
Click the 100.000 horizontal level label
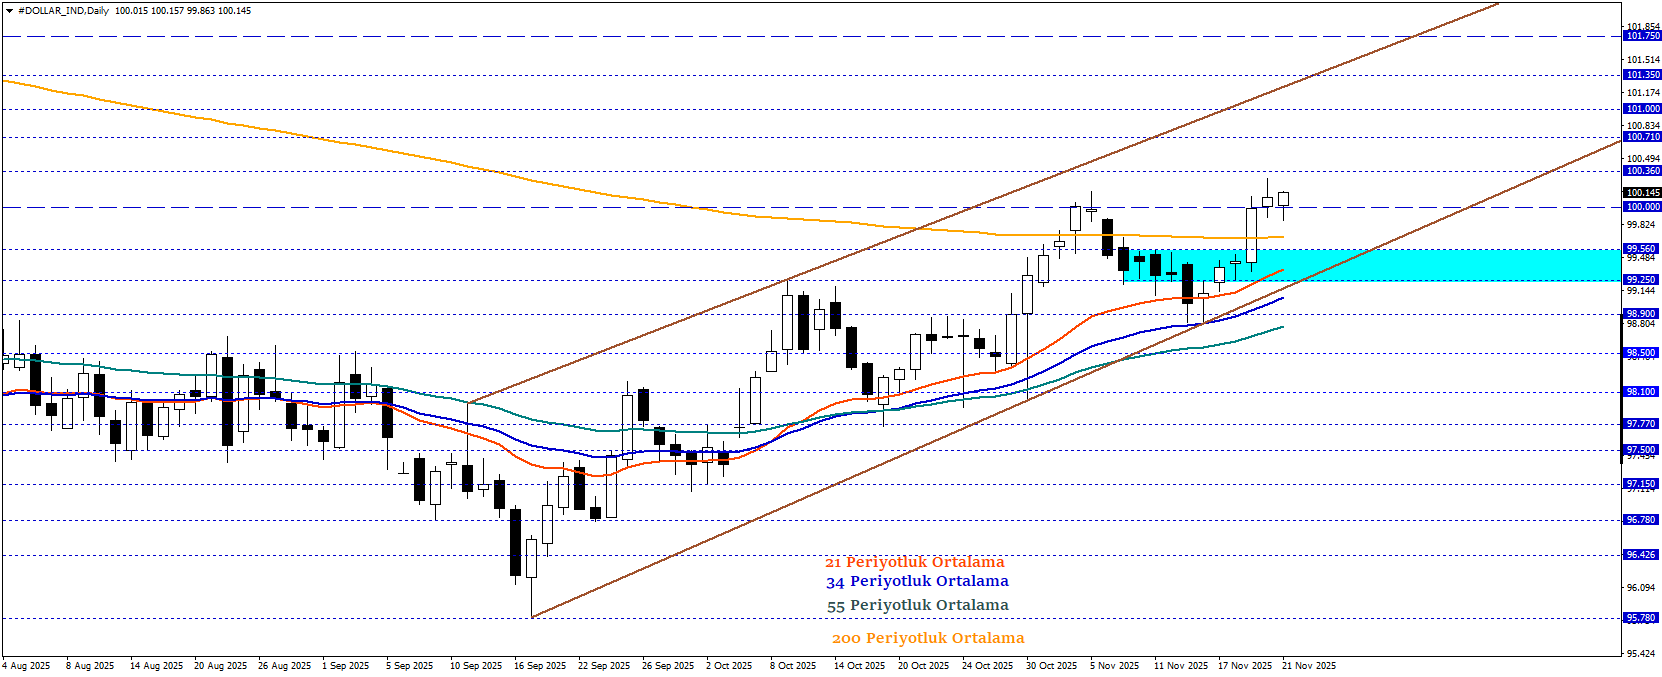(x=1641, y=207)
